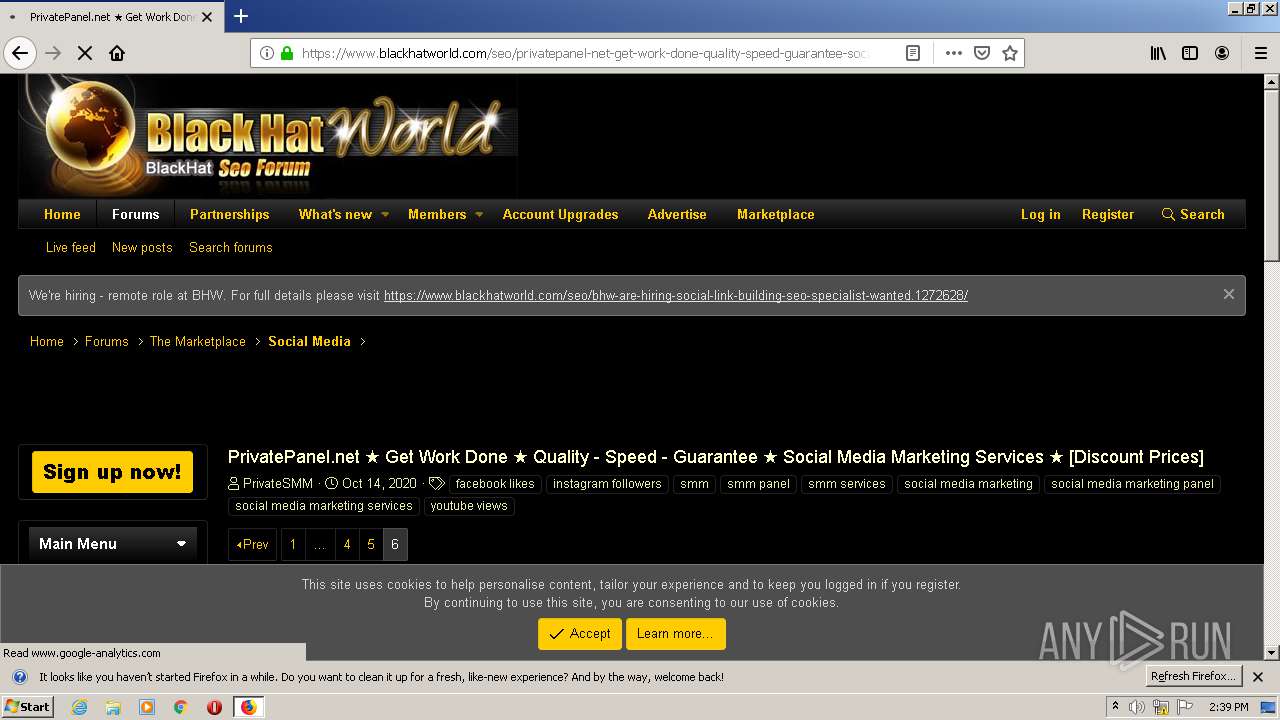The height and width of the screenshot is (720, 1280).
Task: Launch Internet Explorer from taskbar
Action: click(79, 707)
